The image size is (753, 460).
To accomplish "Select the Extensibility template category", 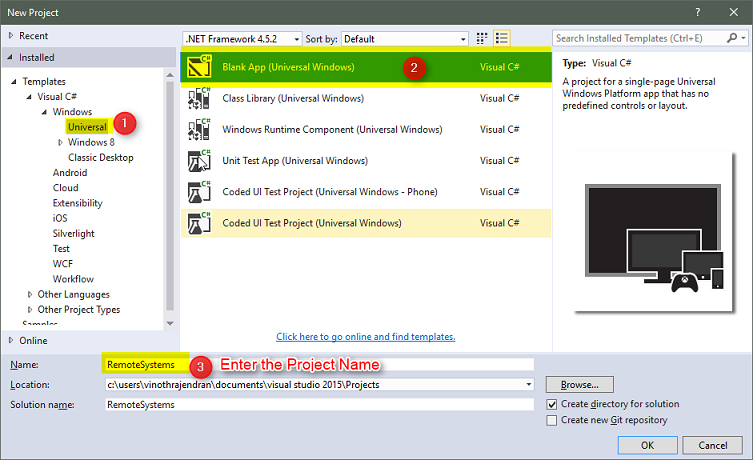I will (x=78, y=203).
